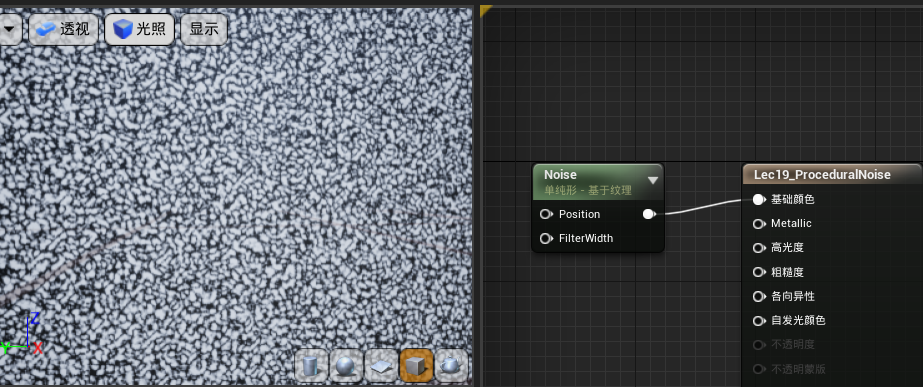This screenshot has height=387, width=923.
Task: Click the Metallic input pin
Action: [759, 224]
